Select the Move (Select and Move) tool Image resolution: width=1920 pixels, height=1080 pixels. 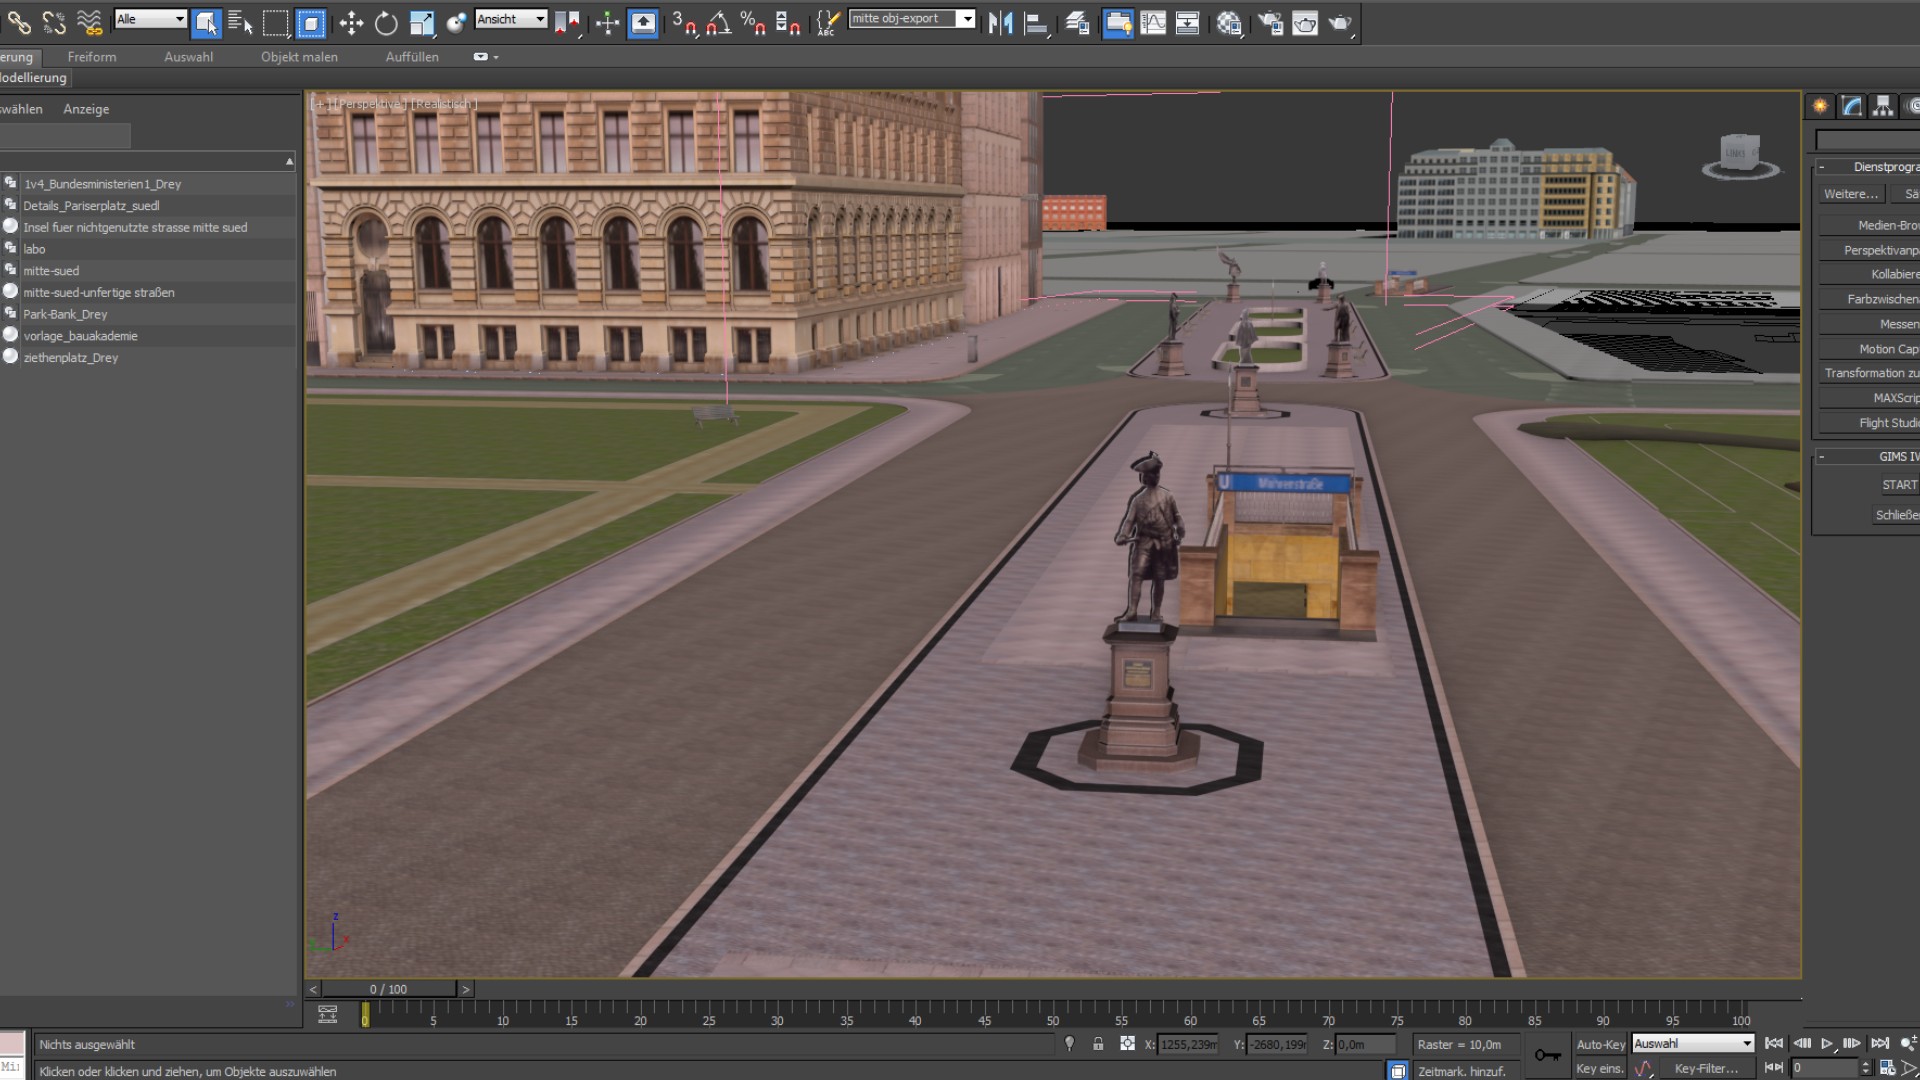click(x=351, y=23)
